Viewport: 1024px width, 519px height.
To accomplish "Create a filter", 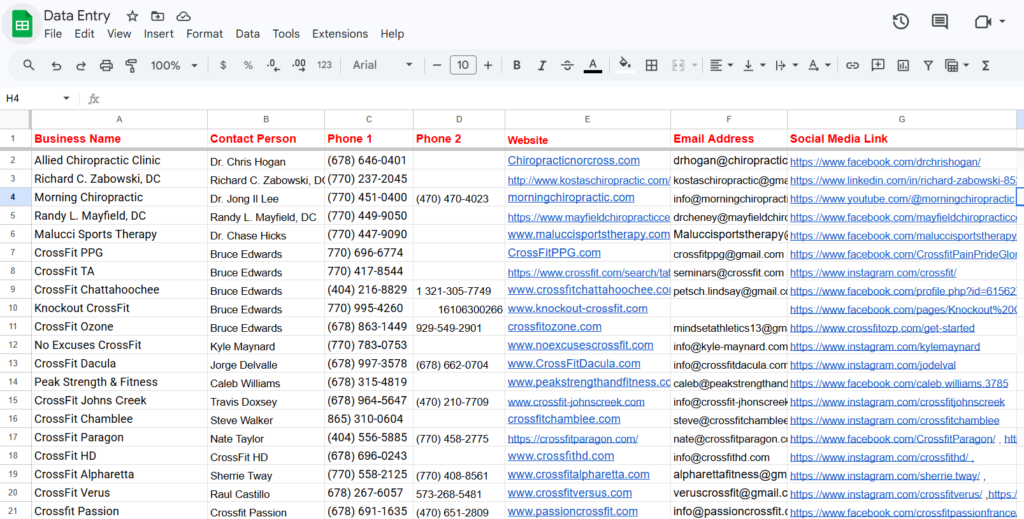I will 928,65.
